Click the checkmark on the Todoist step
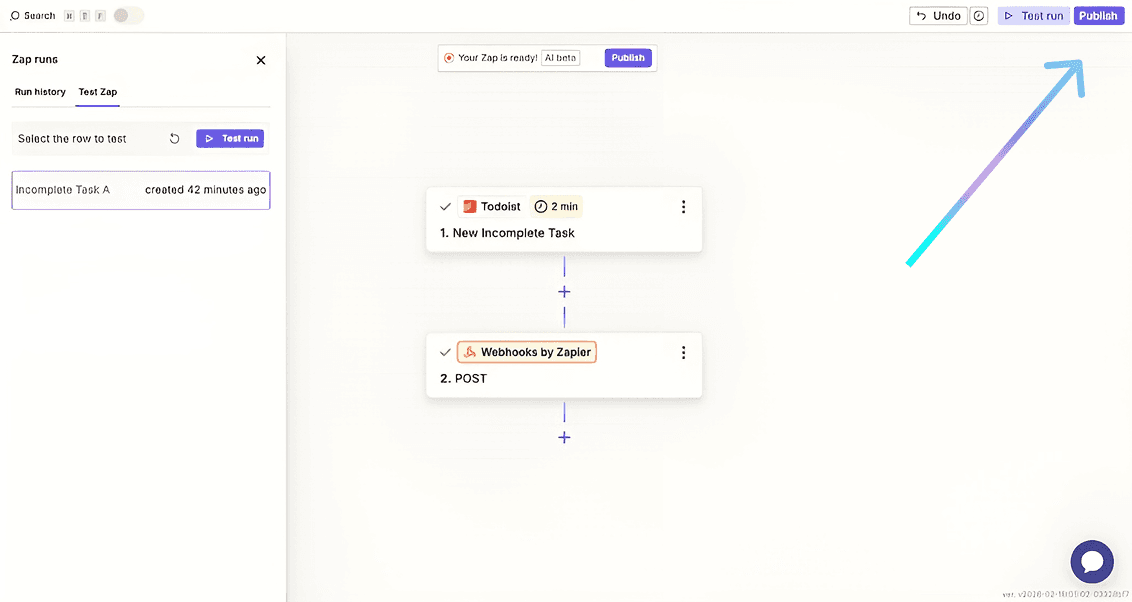 pyautogui.click(x=445, y=206)
